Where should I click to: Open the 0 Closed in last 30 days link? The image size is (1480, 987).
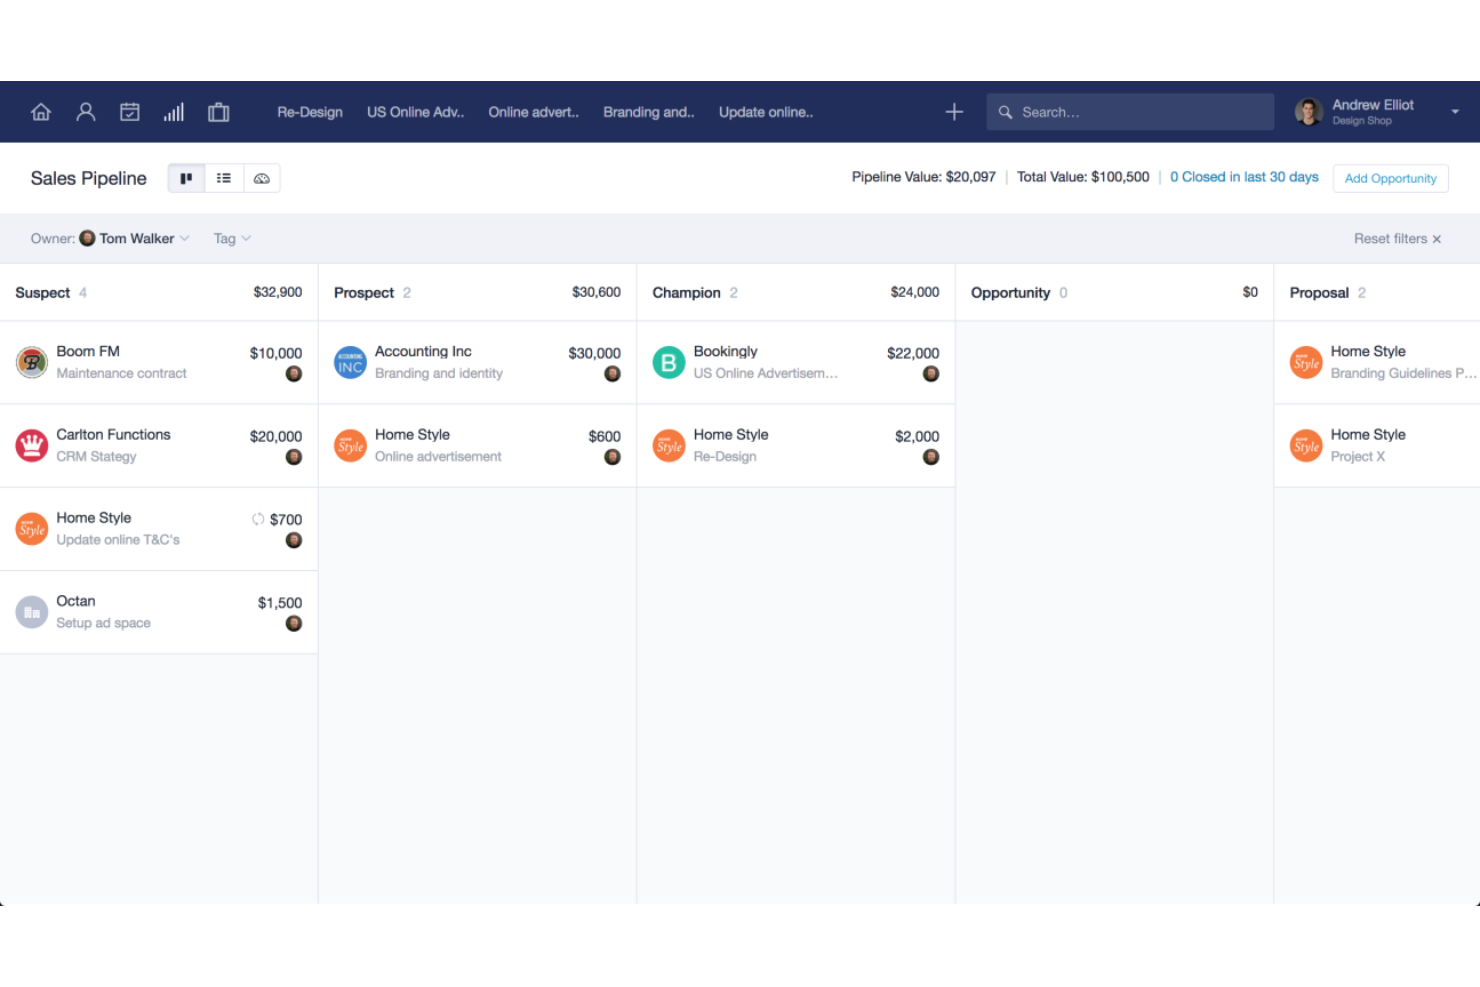tap(1244, 176)
